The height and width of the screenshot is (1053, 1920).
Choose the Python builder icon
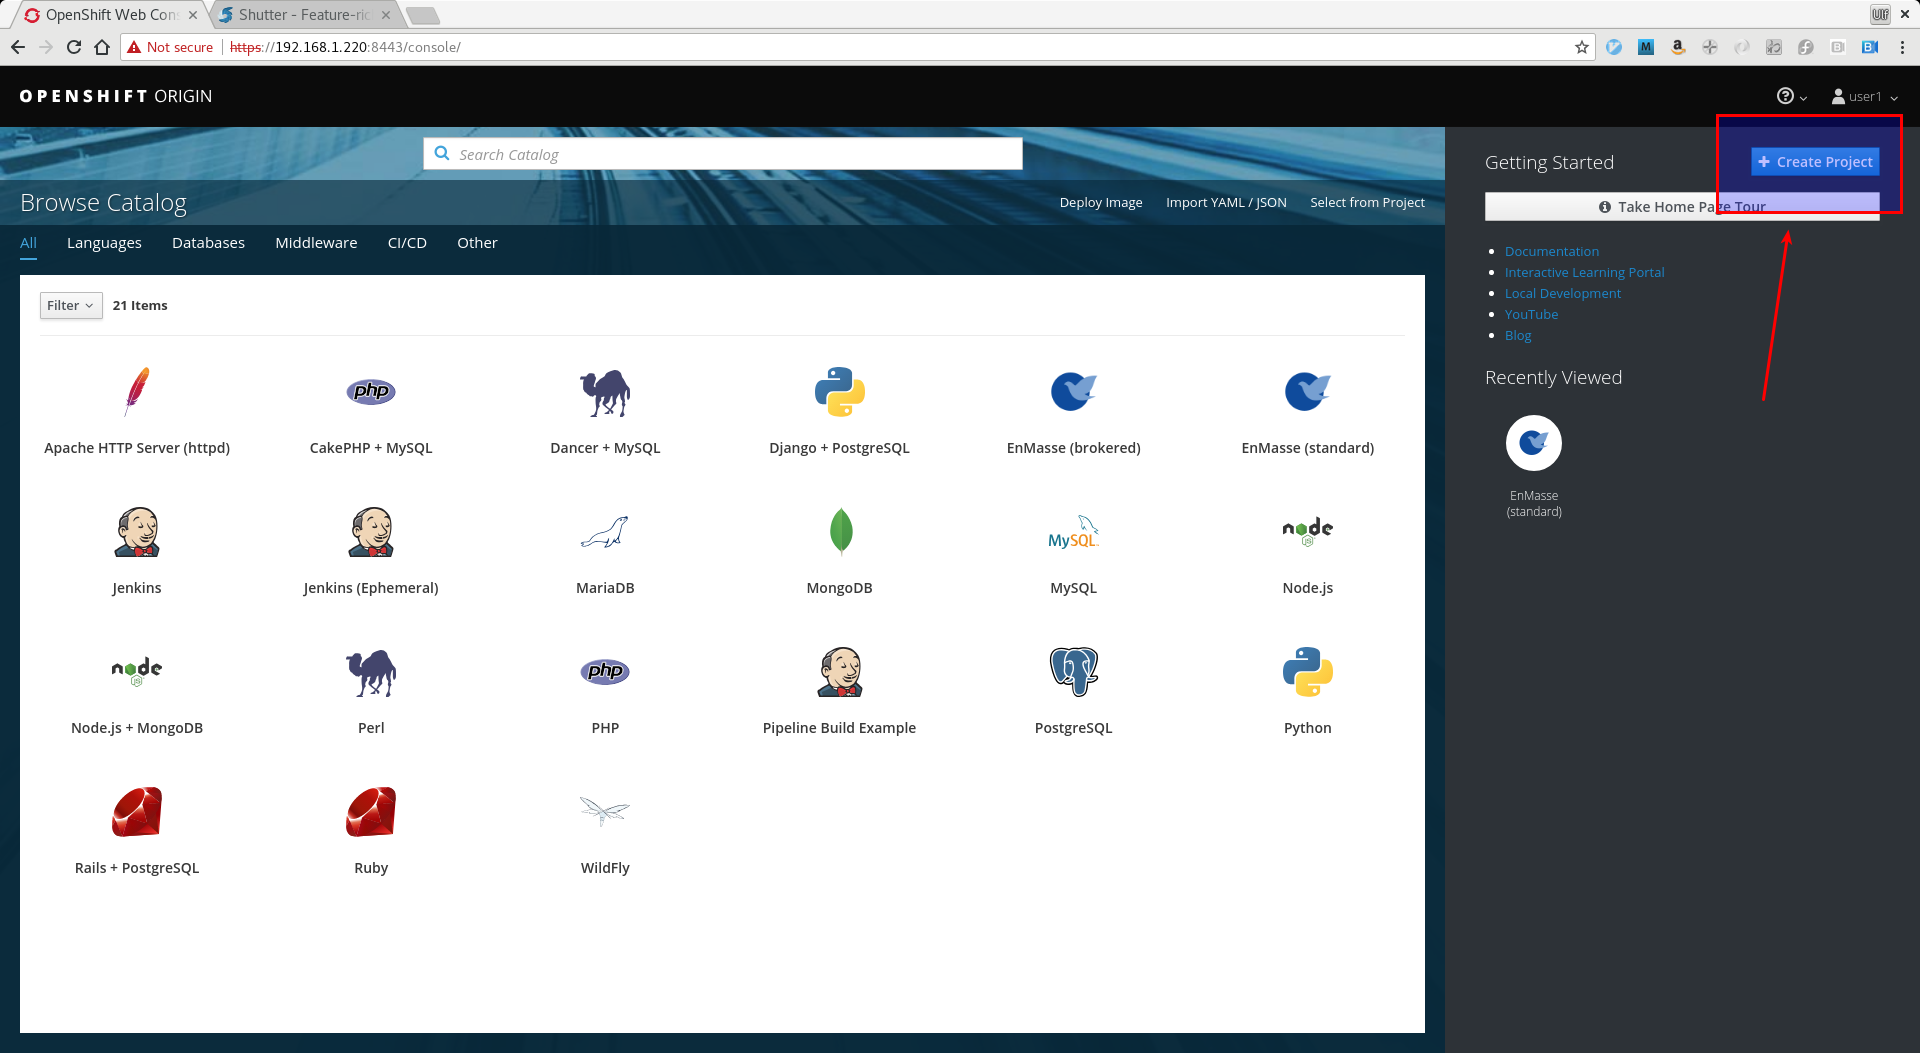[1308, 671]
